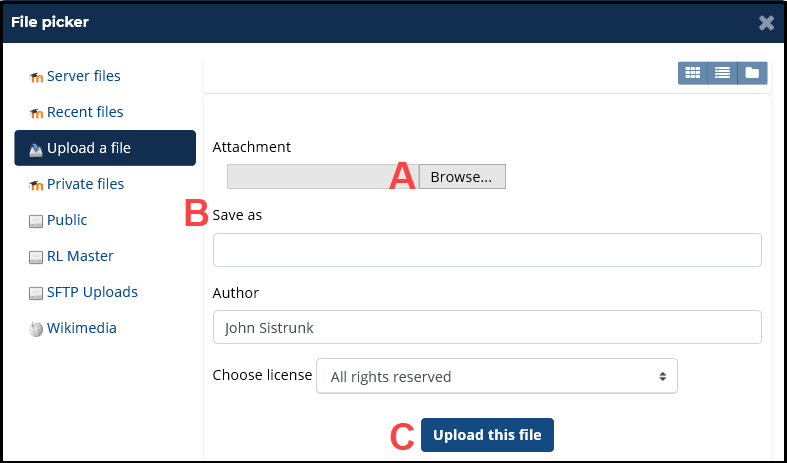Screen dimensions: 787x463
Task: Click the Server files repository icon
Action: click(36, 77)
